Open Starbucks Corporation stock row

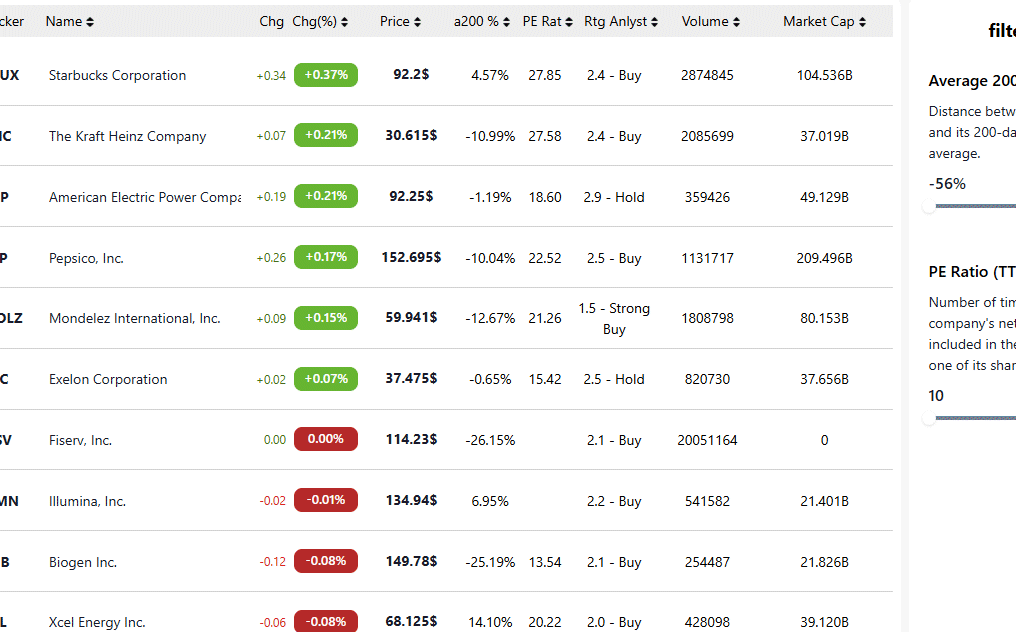click(x=117, y=76)
